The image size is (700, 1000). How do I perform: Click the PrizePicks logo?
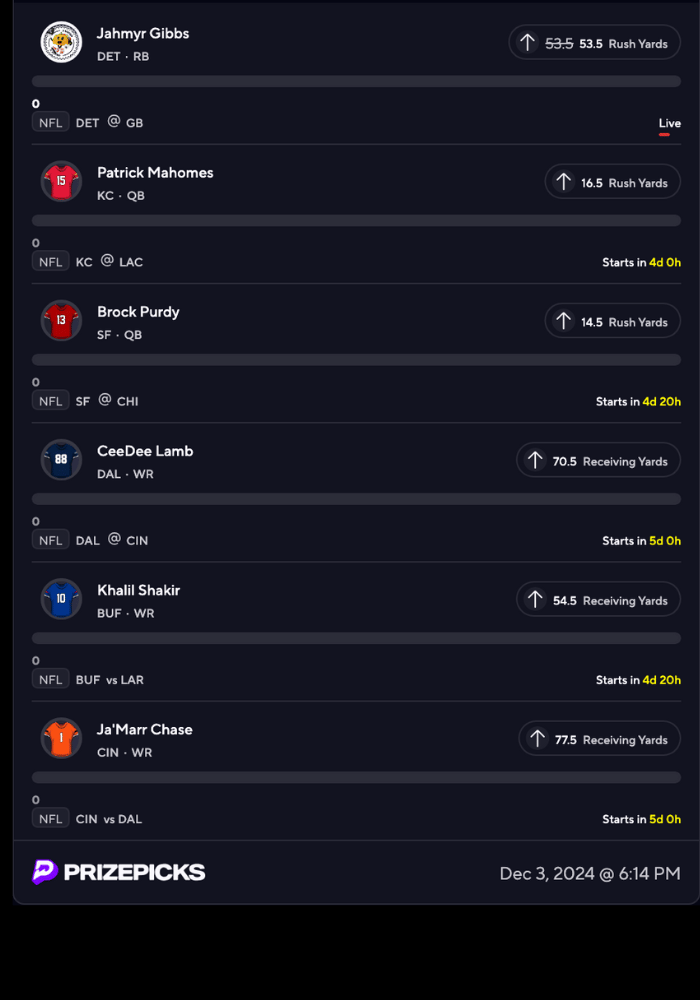(119, 872)
